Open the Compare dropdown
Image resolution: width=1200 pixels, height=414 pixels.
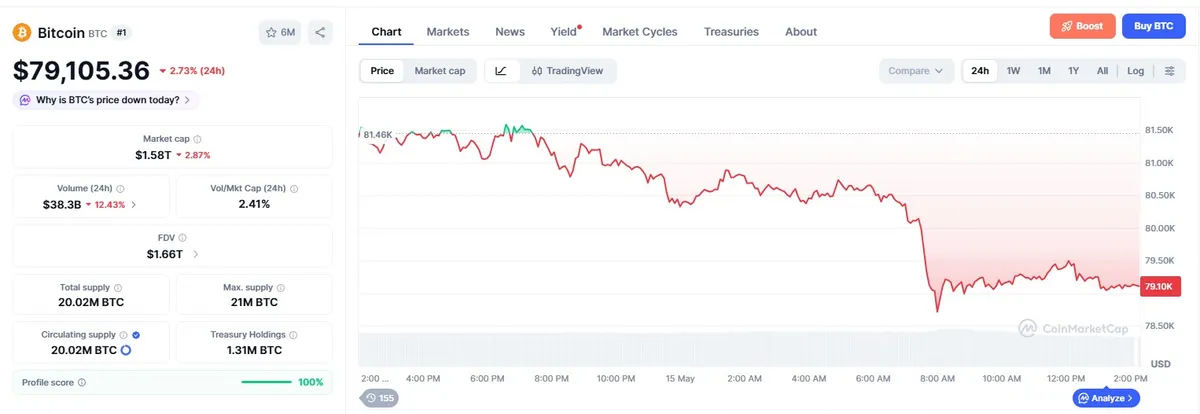point(916,71)
